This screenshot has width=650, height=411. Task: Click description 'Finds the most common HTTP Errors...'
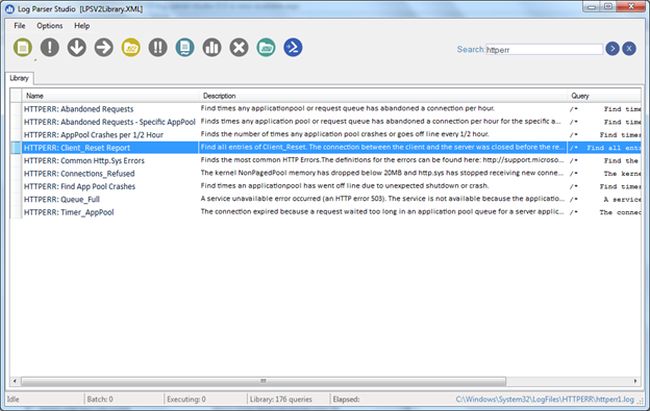coord(382,160)
